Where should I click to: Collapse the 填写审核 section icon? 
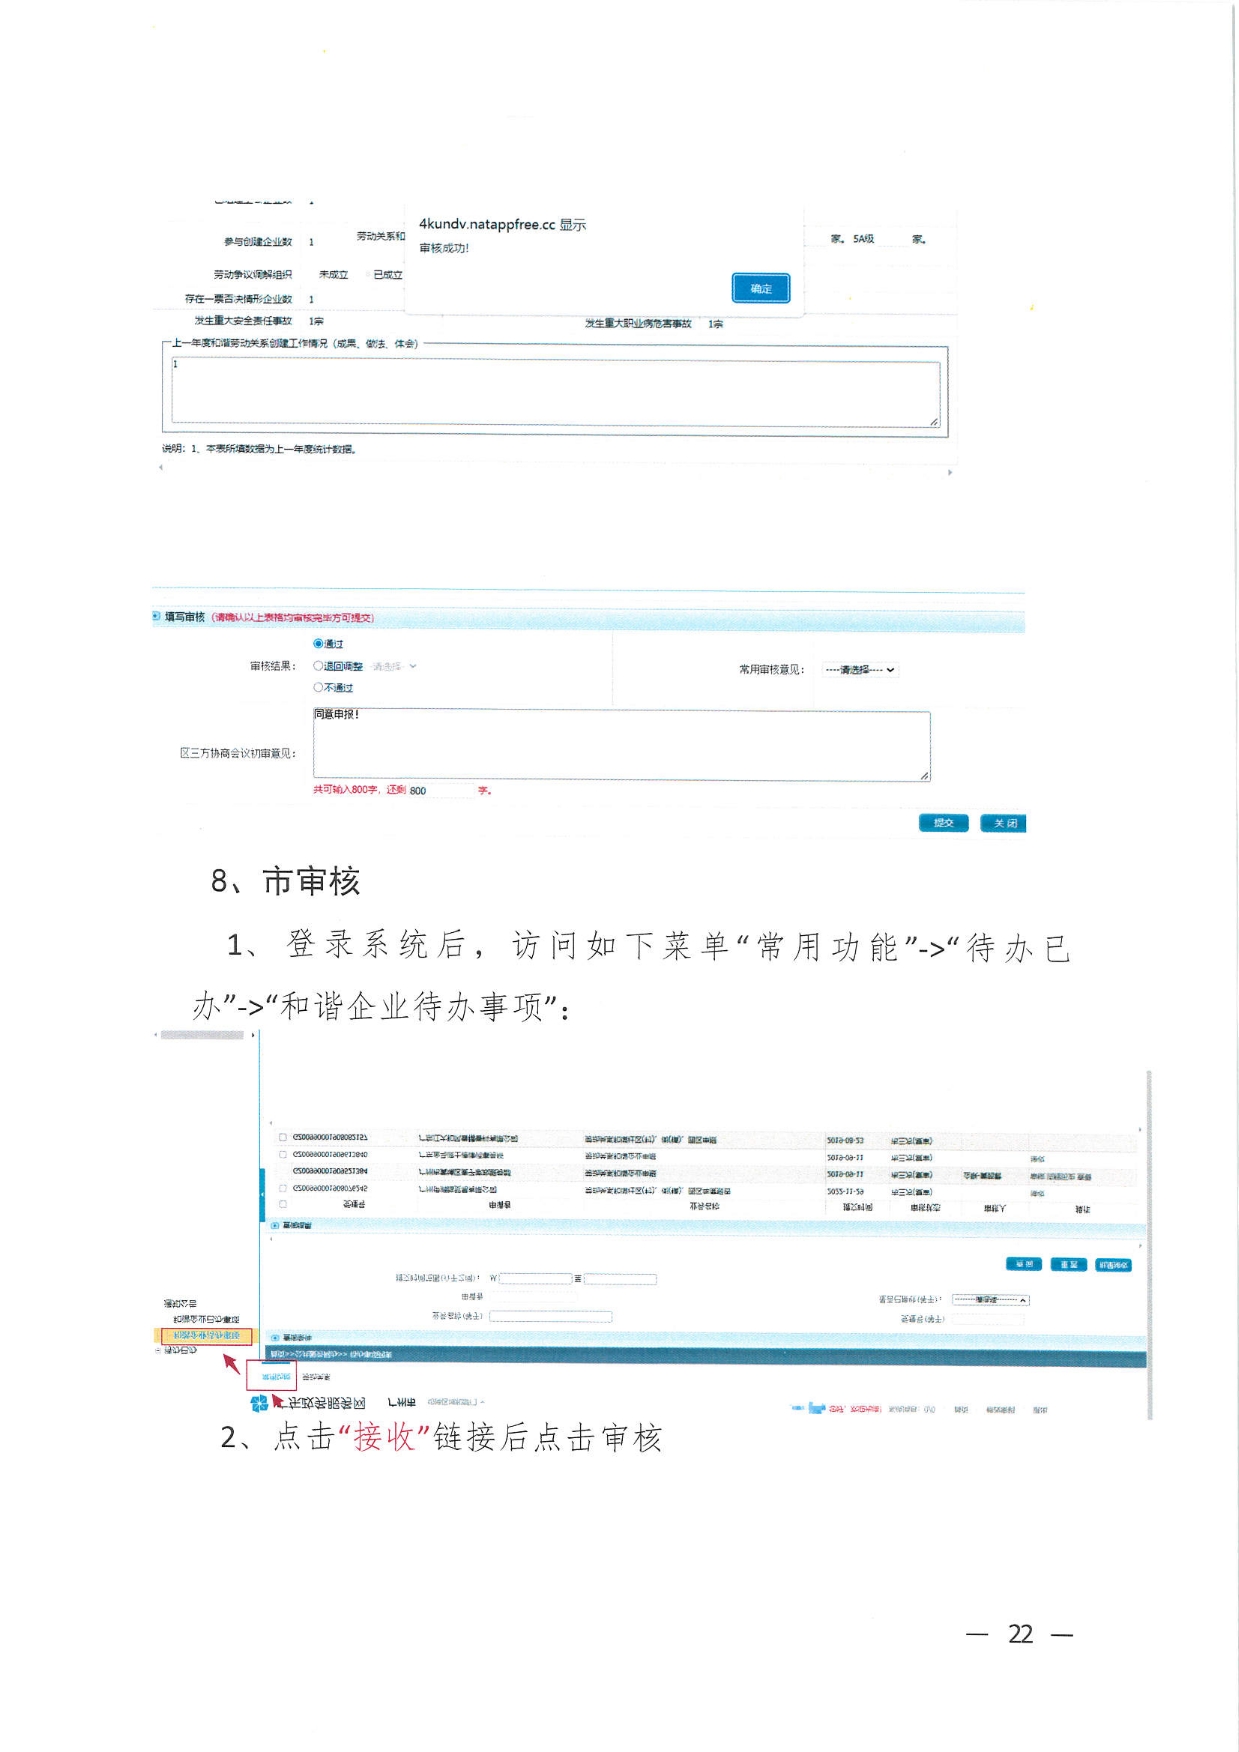[156, 617]
